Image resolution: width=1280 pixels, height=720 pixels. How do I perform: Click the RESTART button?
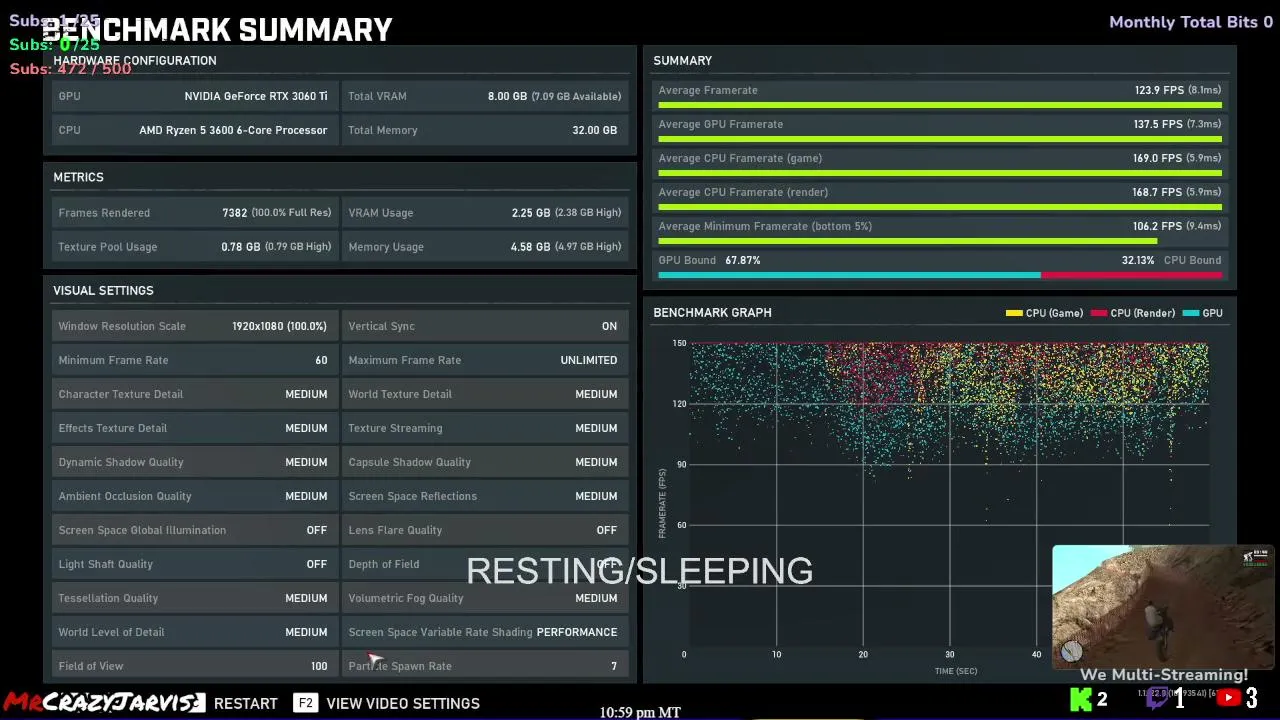pyautogui.click(x=246, y=703)
